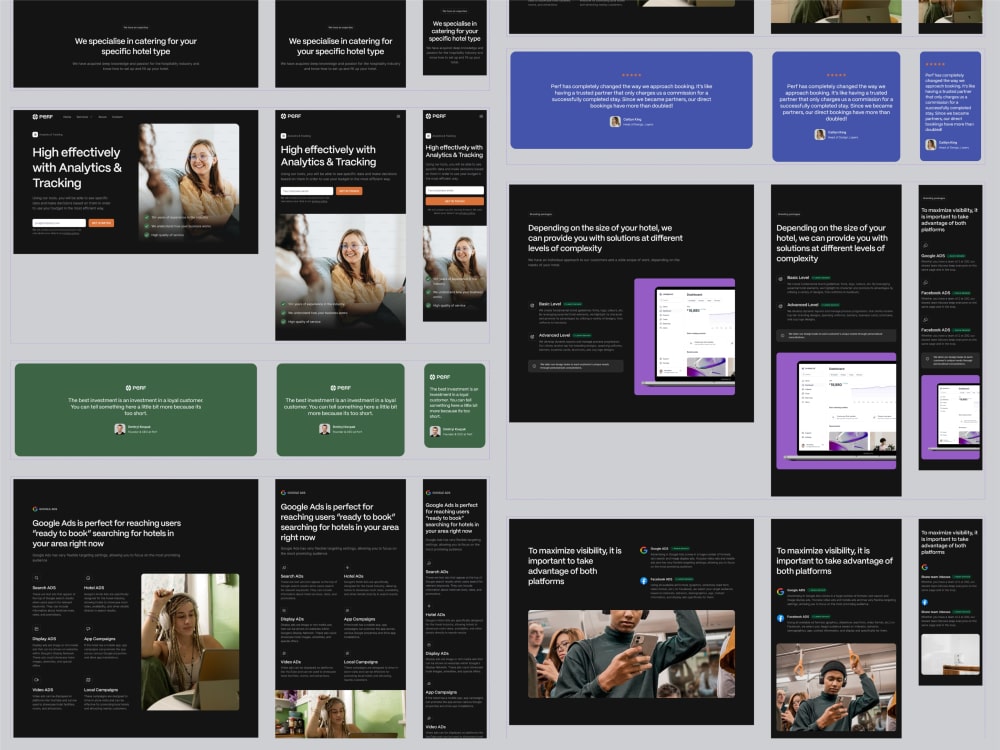Click the High quality of service check icon on tablet hero

point(283,321)
